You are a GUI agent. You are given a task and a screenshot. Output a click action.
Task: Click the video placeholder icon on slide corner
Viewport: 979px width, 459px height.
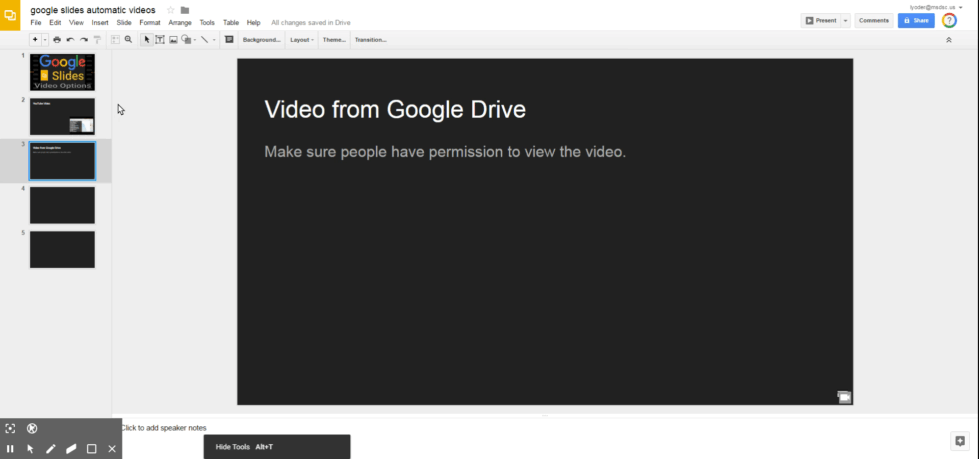[x=844, y=397]
